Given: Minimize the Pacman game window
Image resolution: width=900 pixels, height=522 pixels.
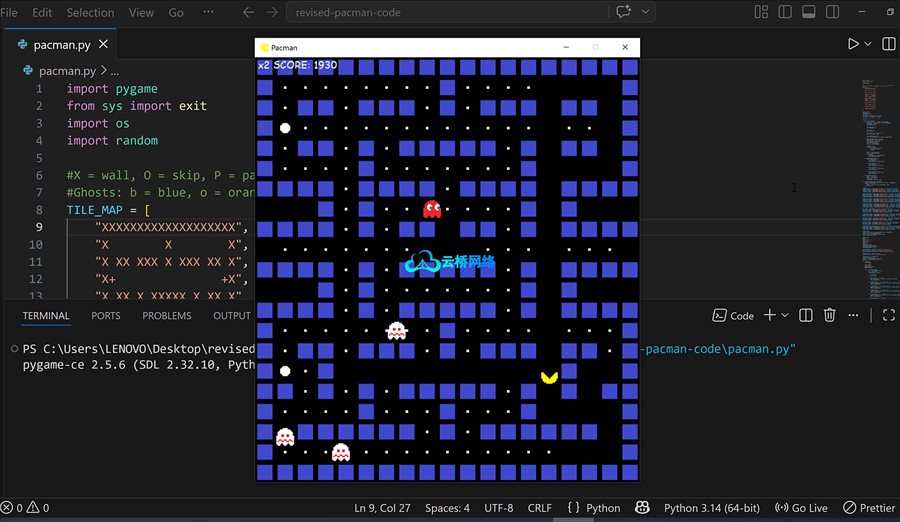Looking at the screenshot, I should [x=567, y=47].
